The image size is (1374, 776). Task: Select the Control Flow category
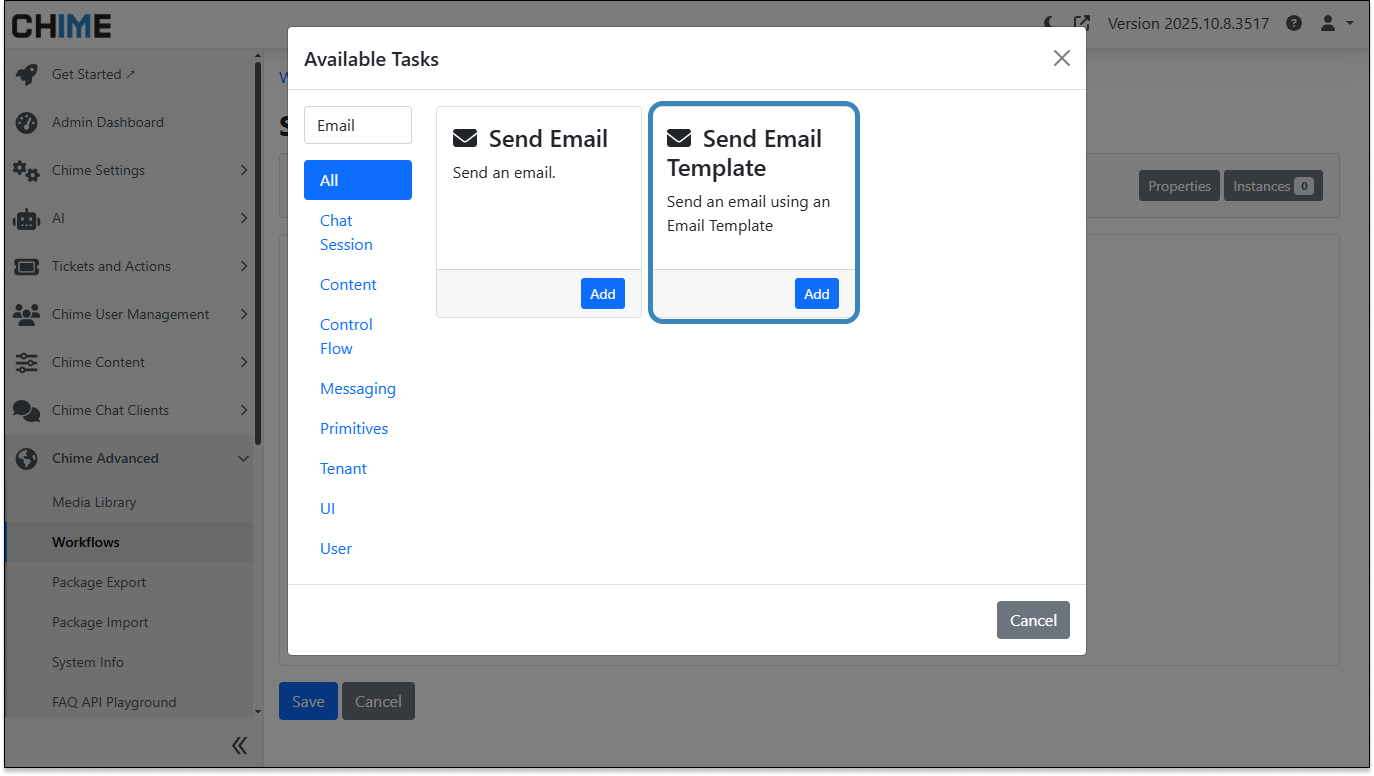(346, 337)
